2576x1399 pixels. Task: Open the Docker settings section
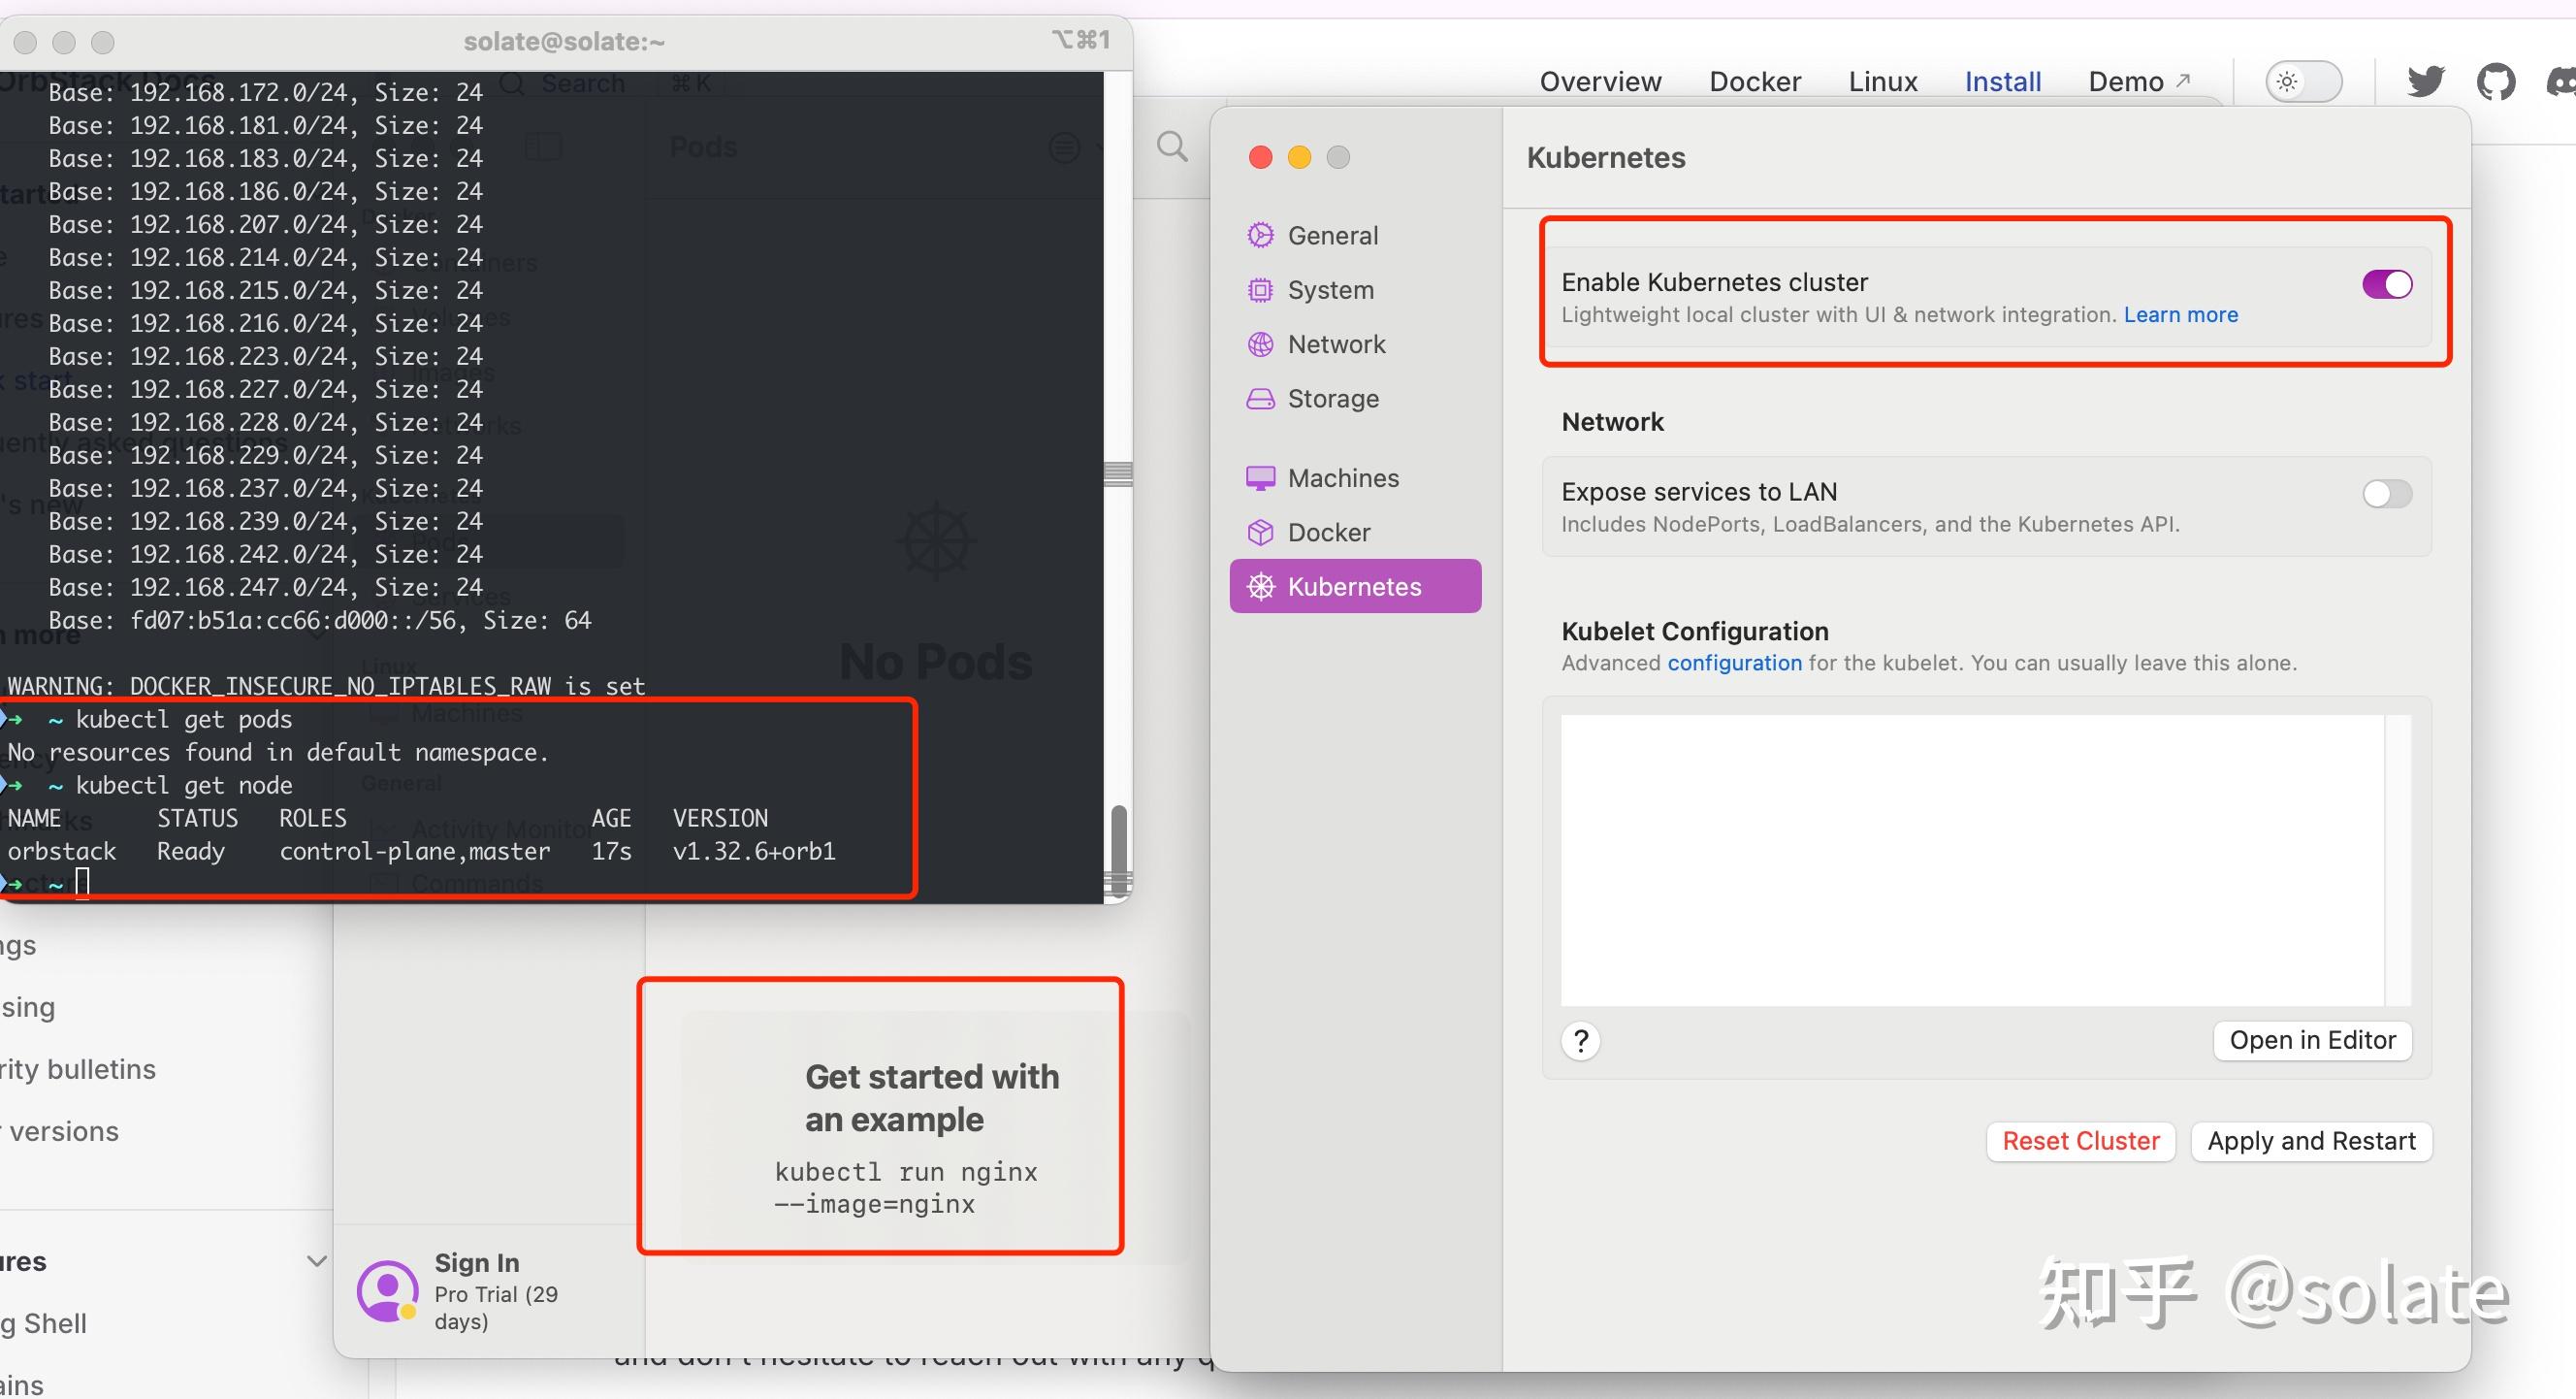click(x=1327, y=532)
